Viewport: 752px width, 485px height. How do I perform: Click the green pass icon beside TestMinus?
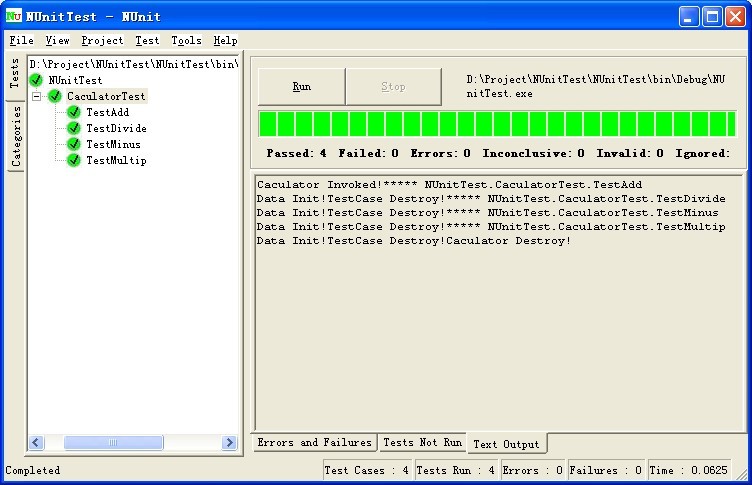[74, 145]
